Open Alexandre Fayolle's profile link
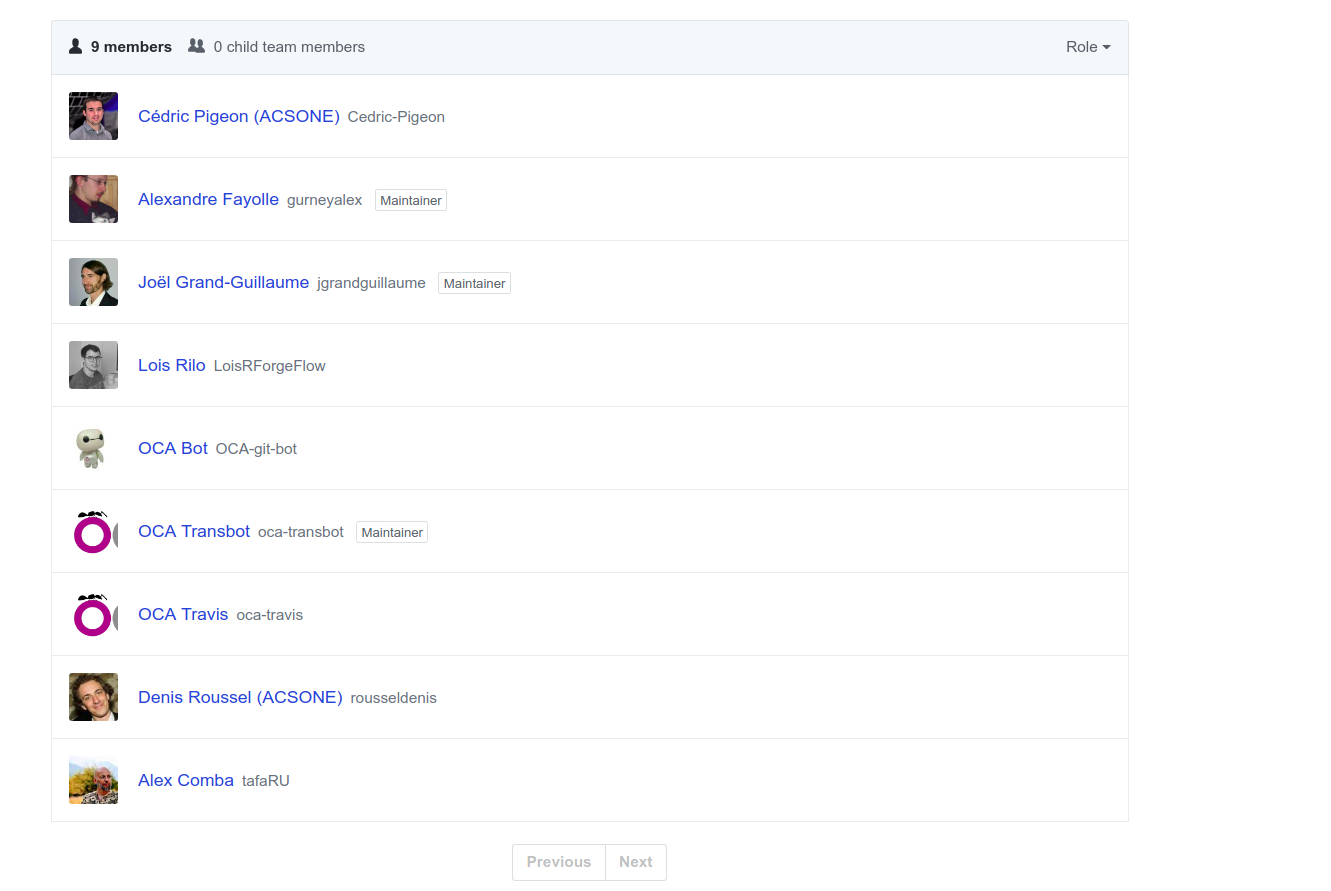 [208, 199]
